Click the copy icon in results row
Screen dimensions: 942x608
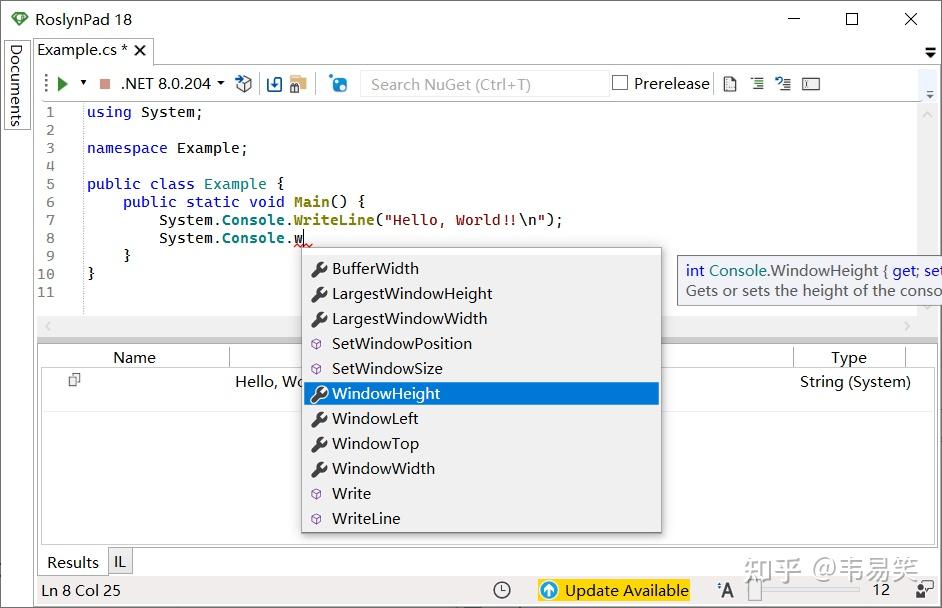74,380
